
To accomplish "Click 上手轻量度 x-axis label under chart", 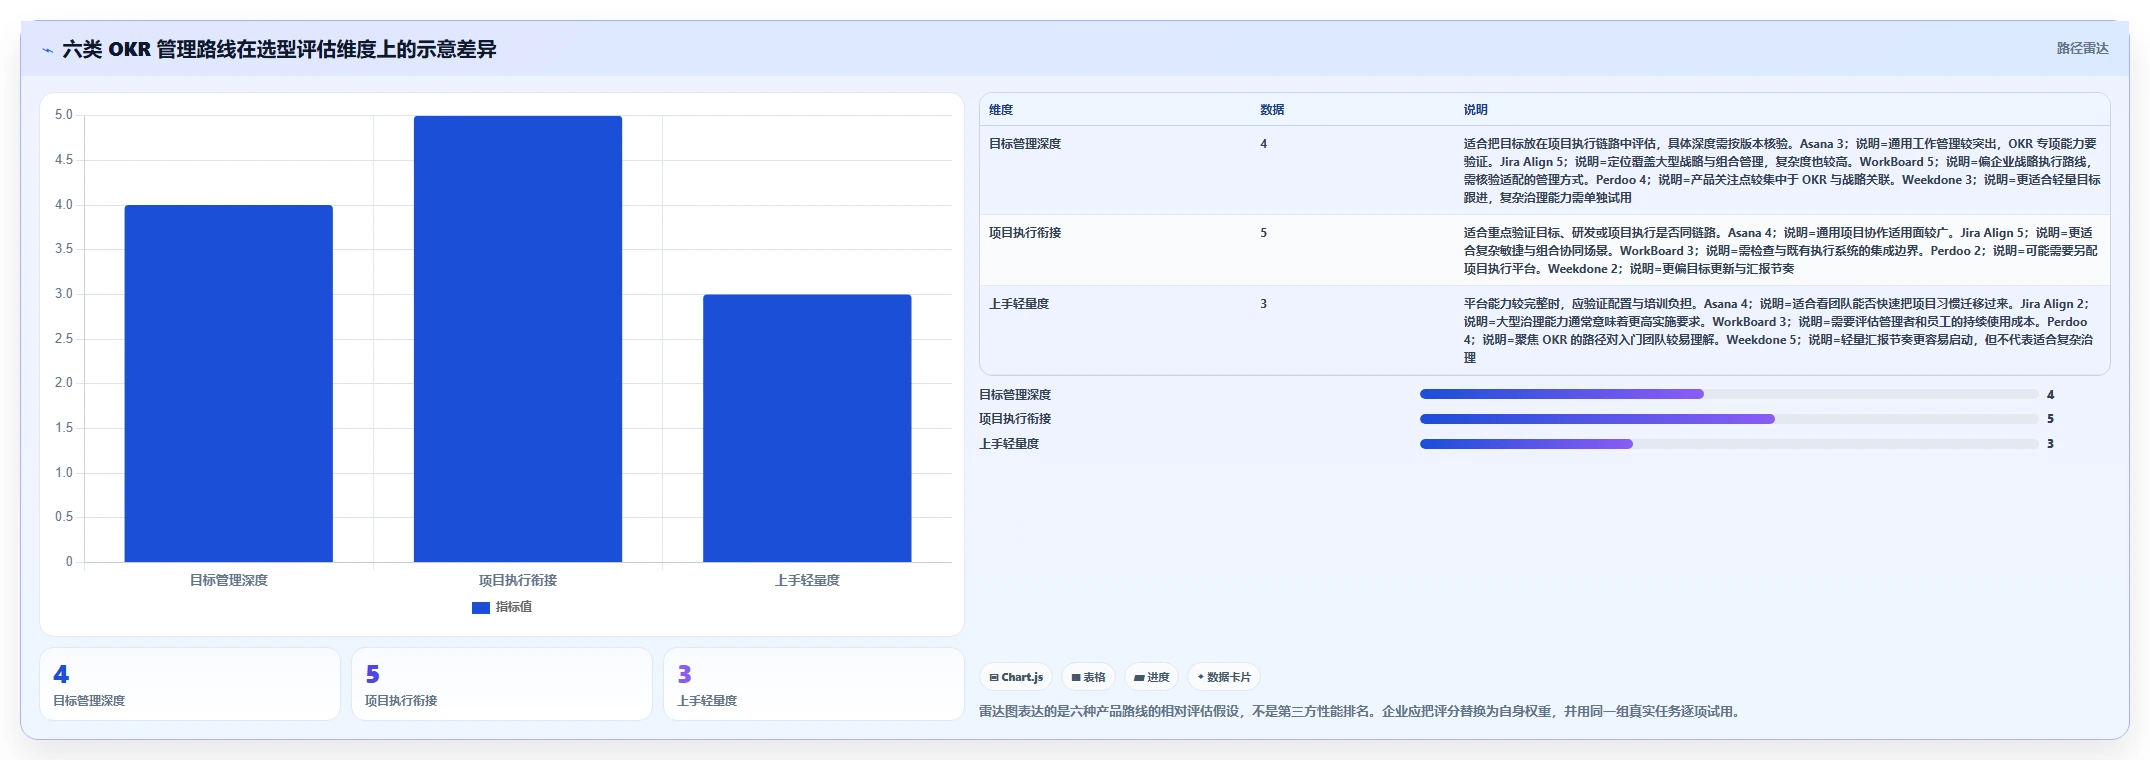I will click(x=807, y=580).
